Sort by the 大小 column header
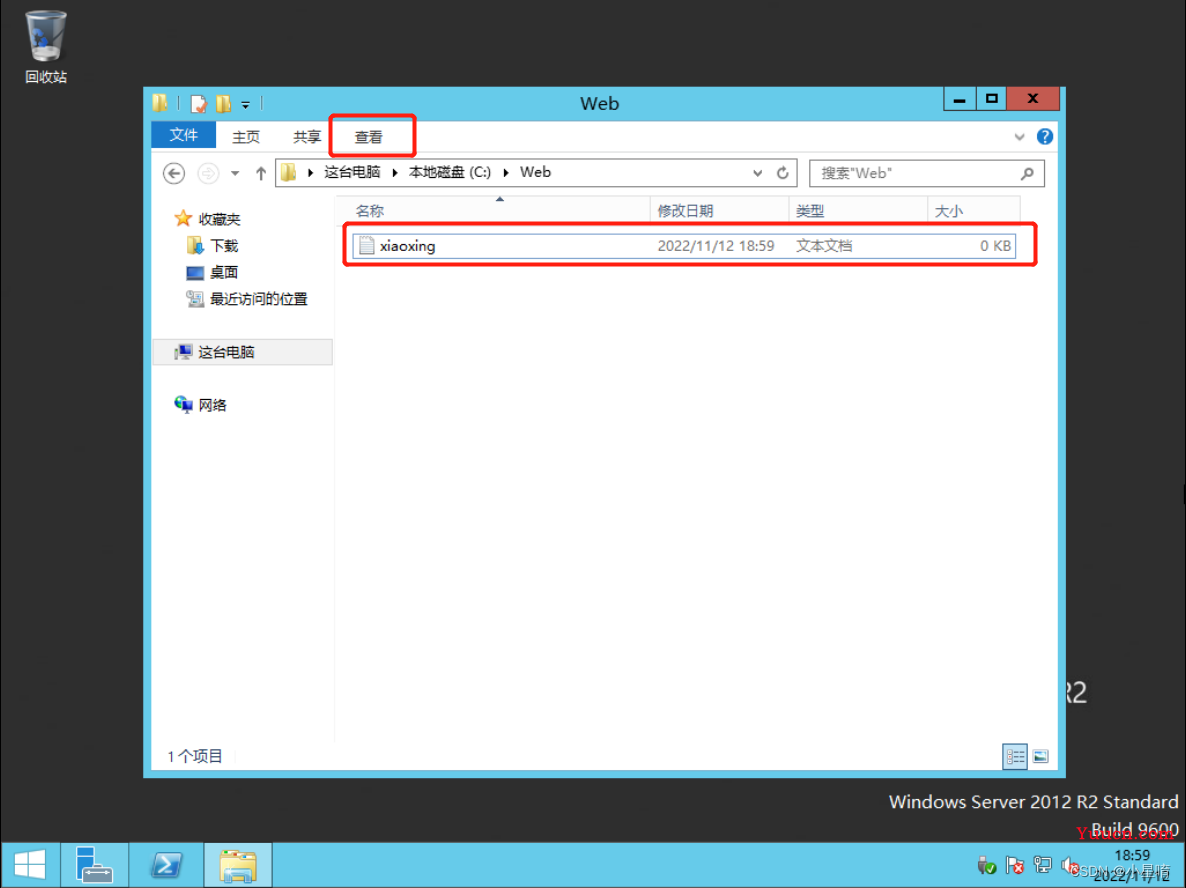Screen dimensions: 1186x888 tap(973, 211)
